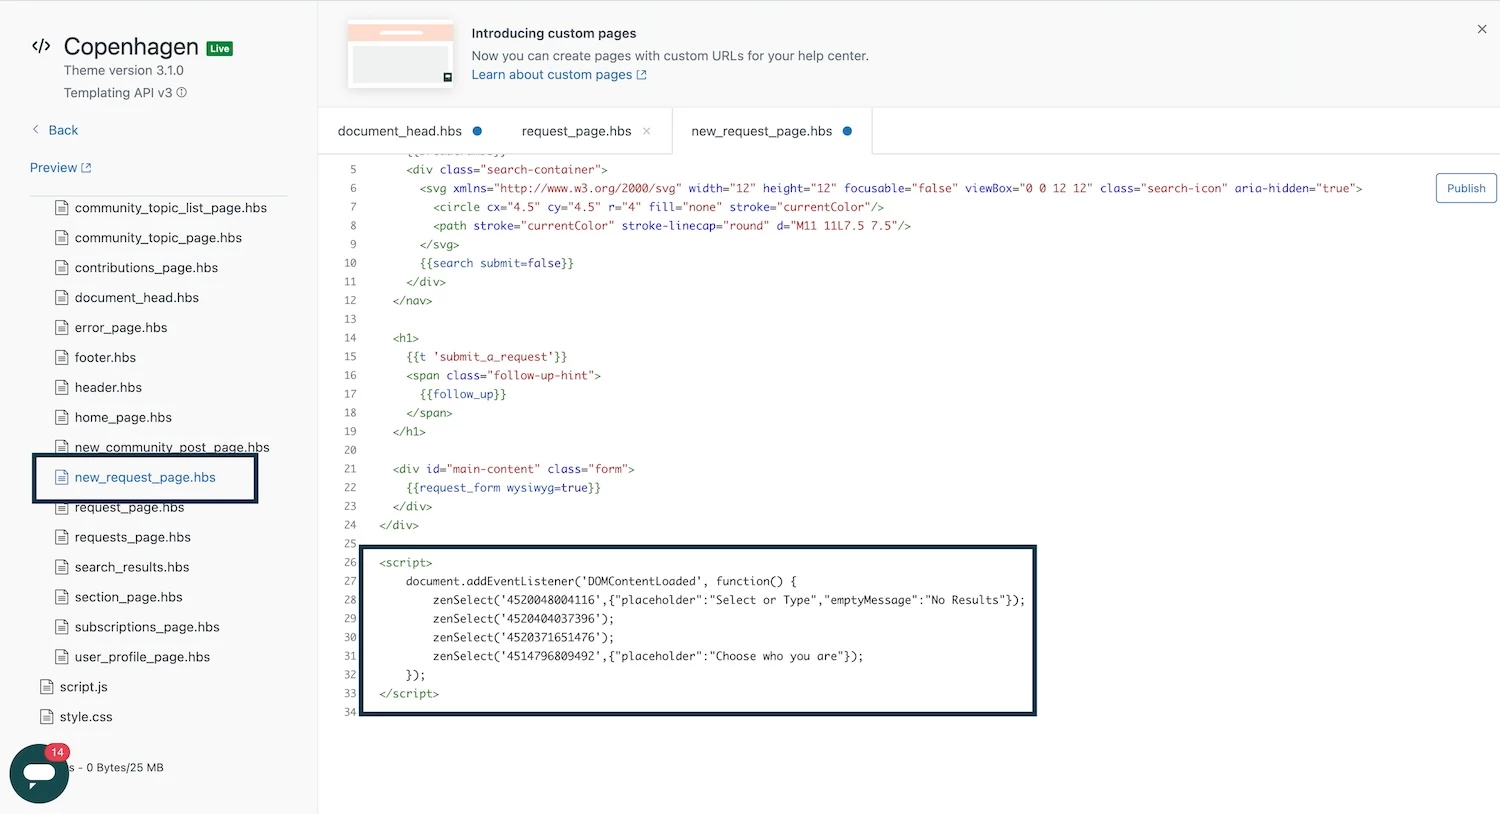Click file icon beside section_page.hbs
The width and height of the screenshot is (1500, 814).
coord(62,597)
